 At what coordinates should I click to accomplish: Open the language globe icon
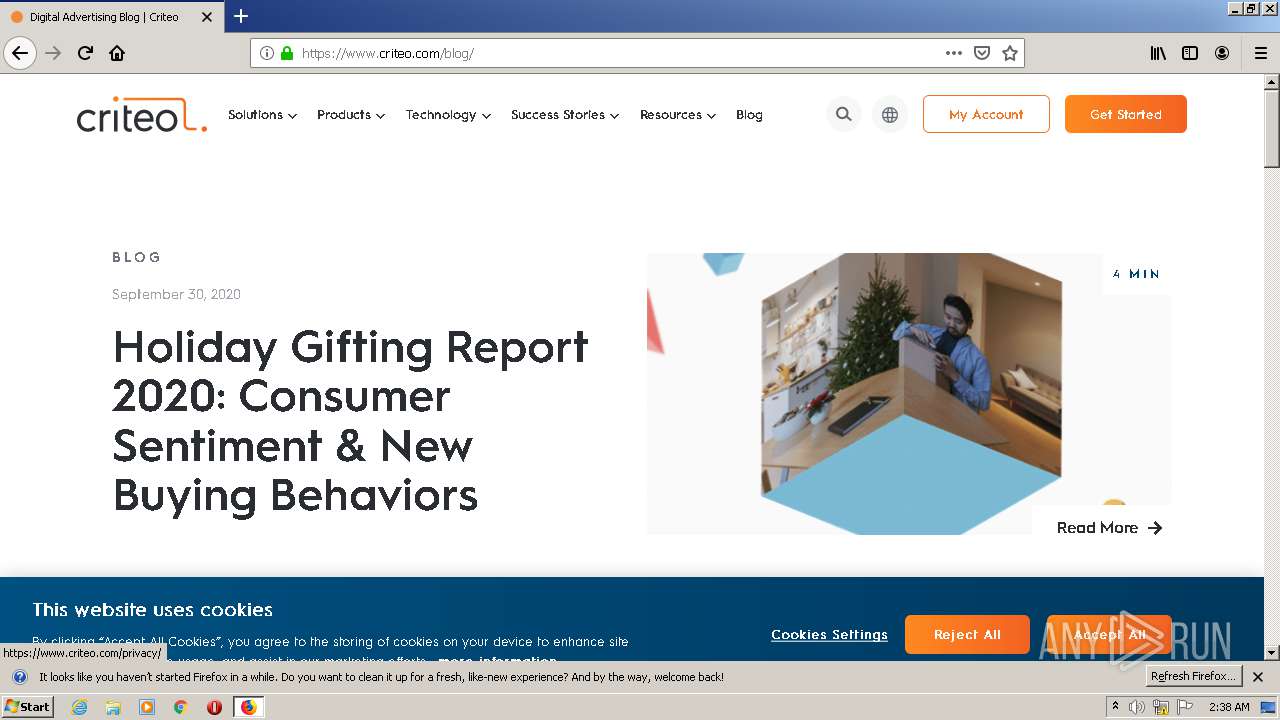click(890, 115)
